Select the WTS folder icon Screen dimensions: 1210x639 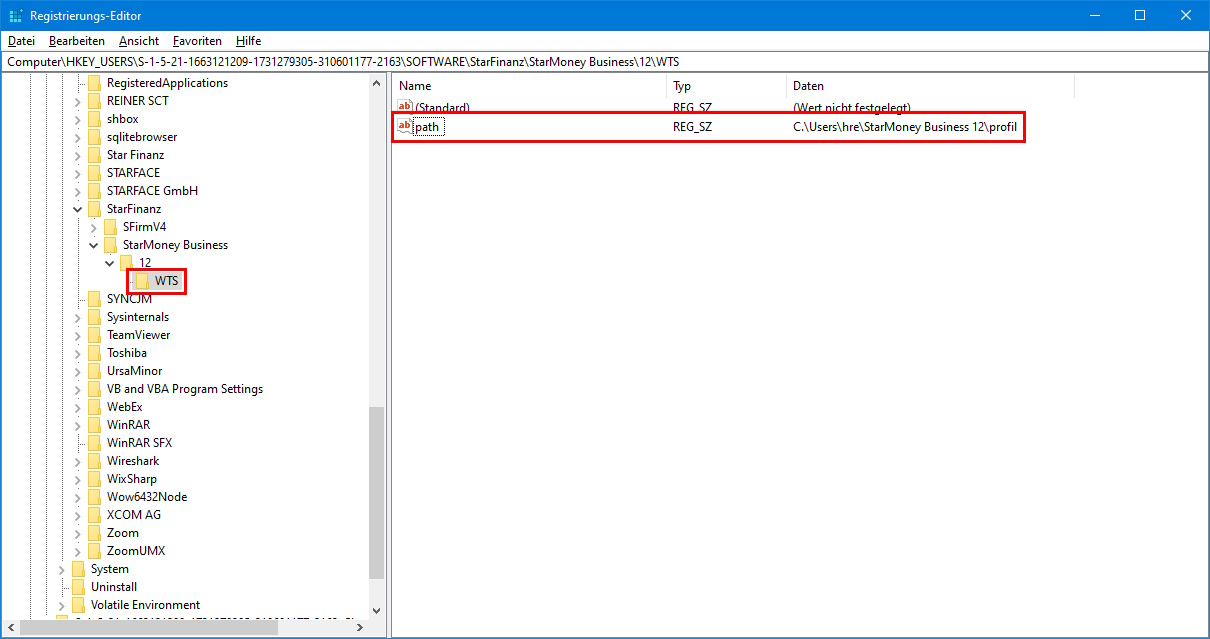tap(143, 281)
